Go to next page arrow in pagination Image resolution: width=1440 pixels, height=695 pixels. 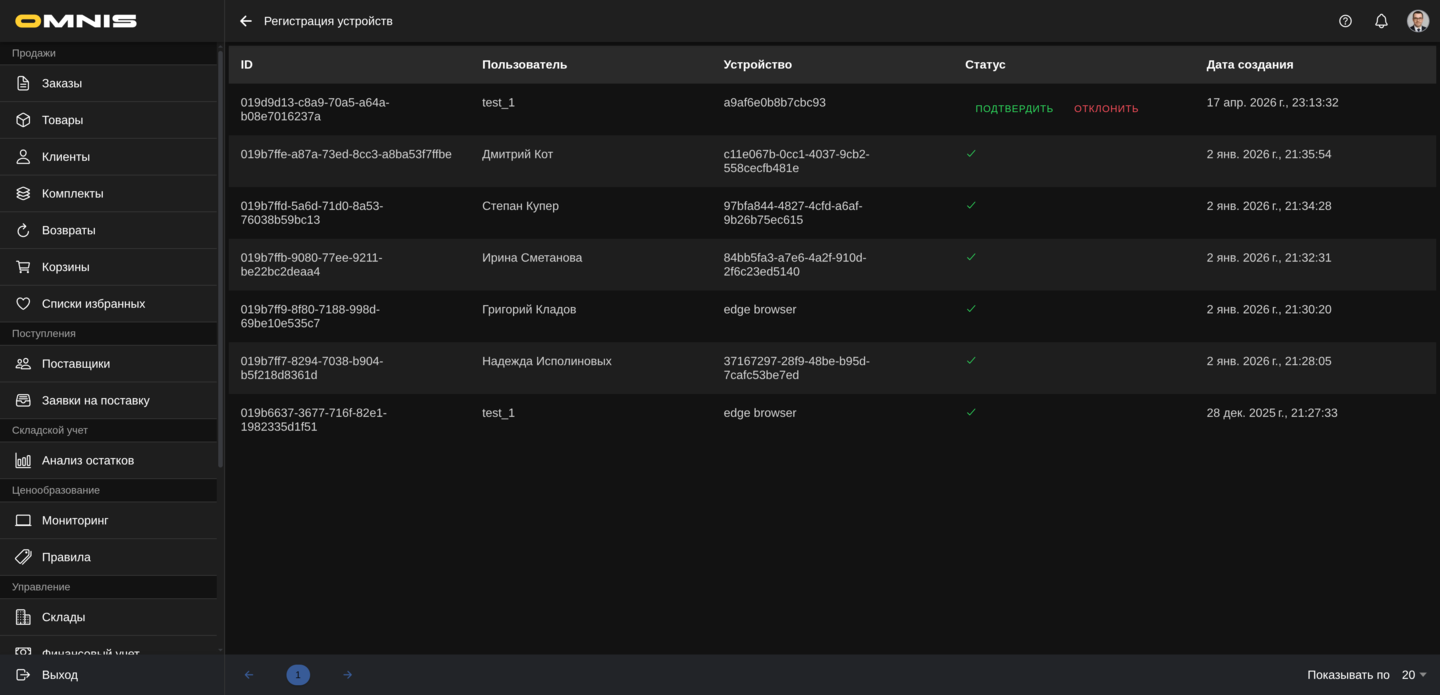pyautogui.click(x=348, y=675)
